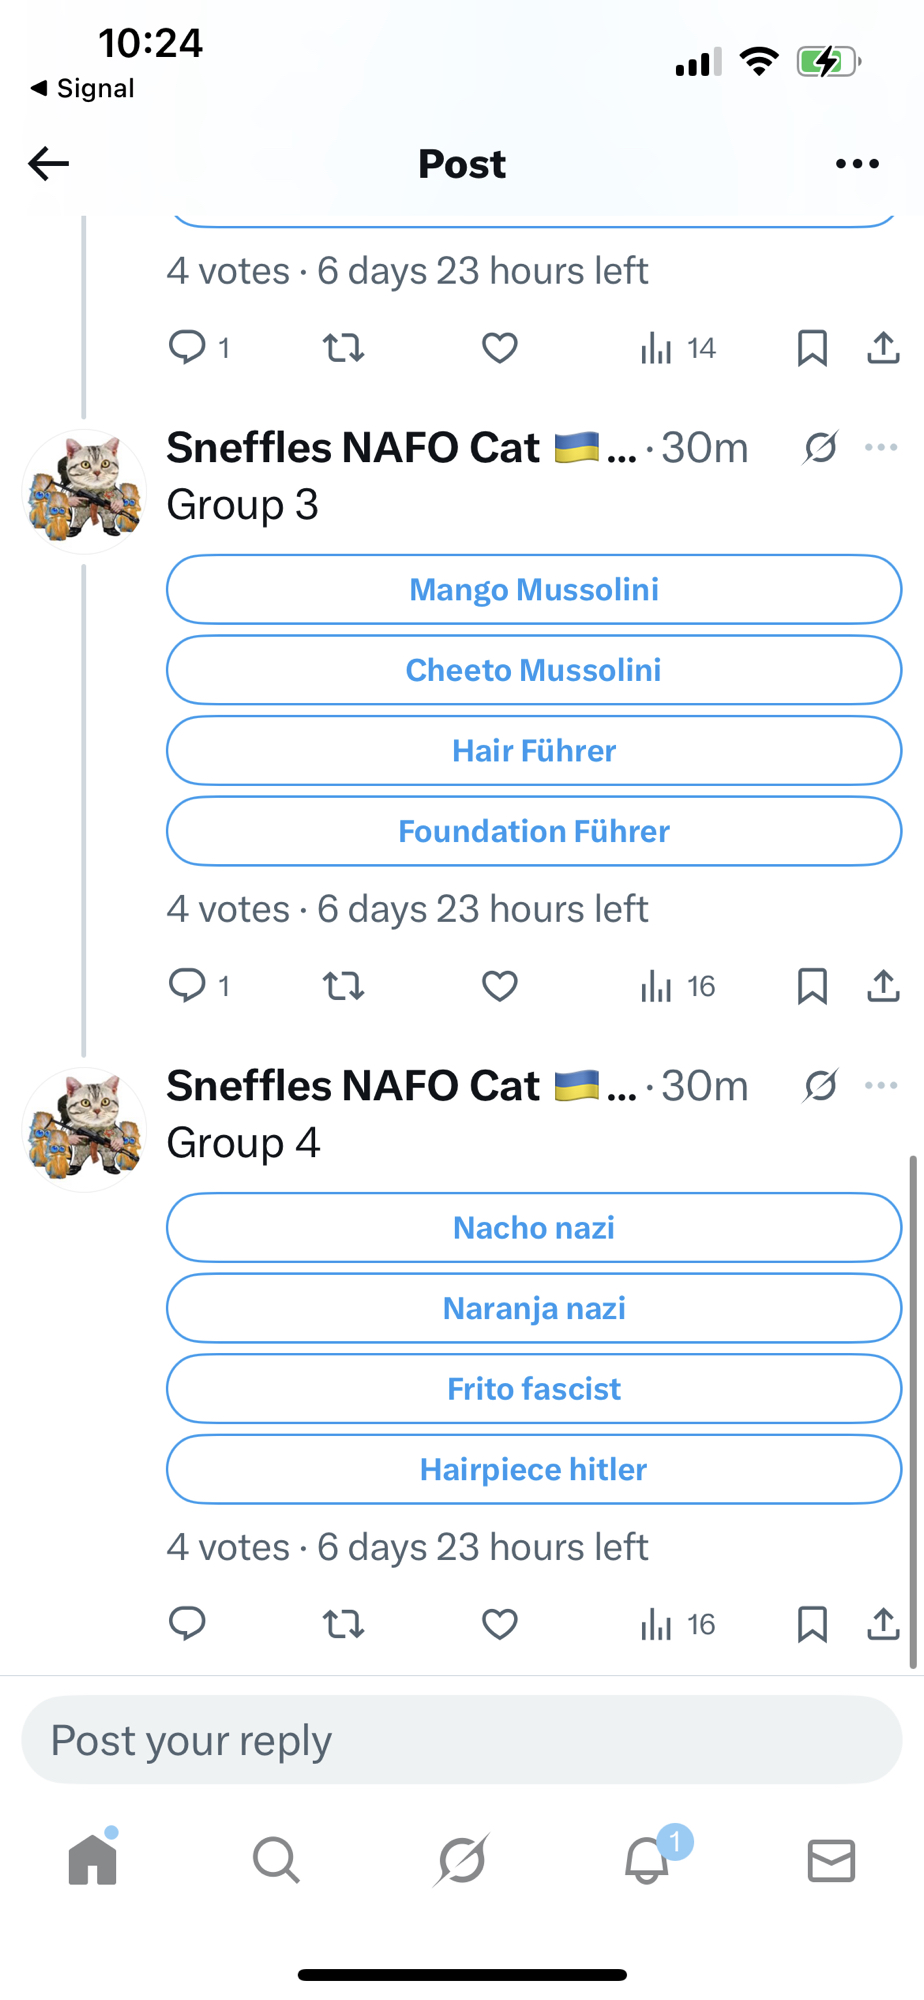This screenshot has width=924, height=2000.
Task: Open the three-dot menu in Post header
Action: (857, 163)
